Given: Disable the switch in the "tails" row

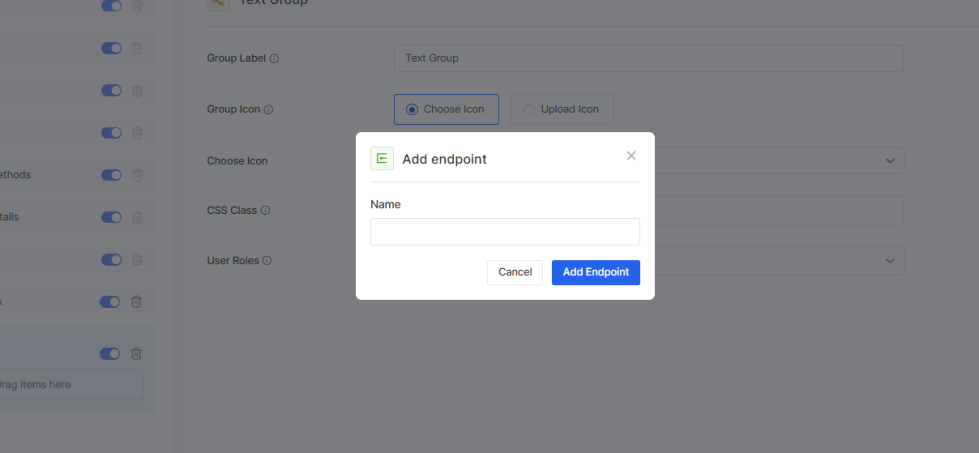Looking at the screenshot, I should pos(111,217).
